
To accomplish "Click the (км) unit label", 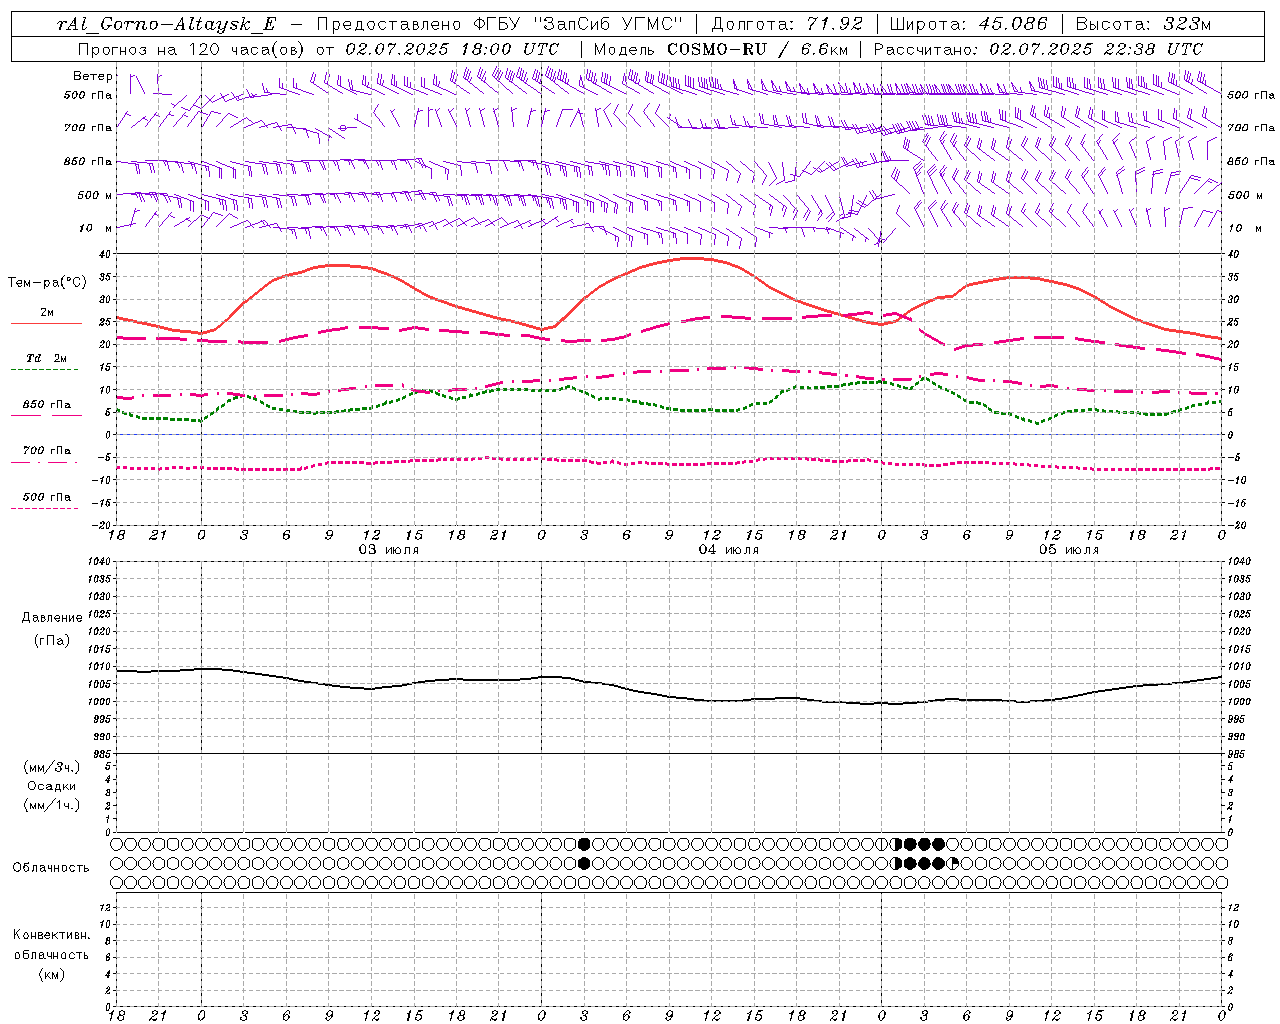I will [52, 974].
